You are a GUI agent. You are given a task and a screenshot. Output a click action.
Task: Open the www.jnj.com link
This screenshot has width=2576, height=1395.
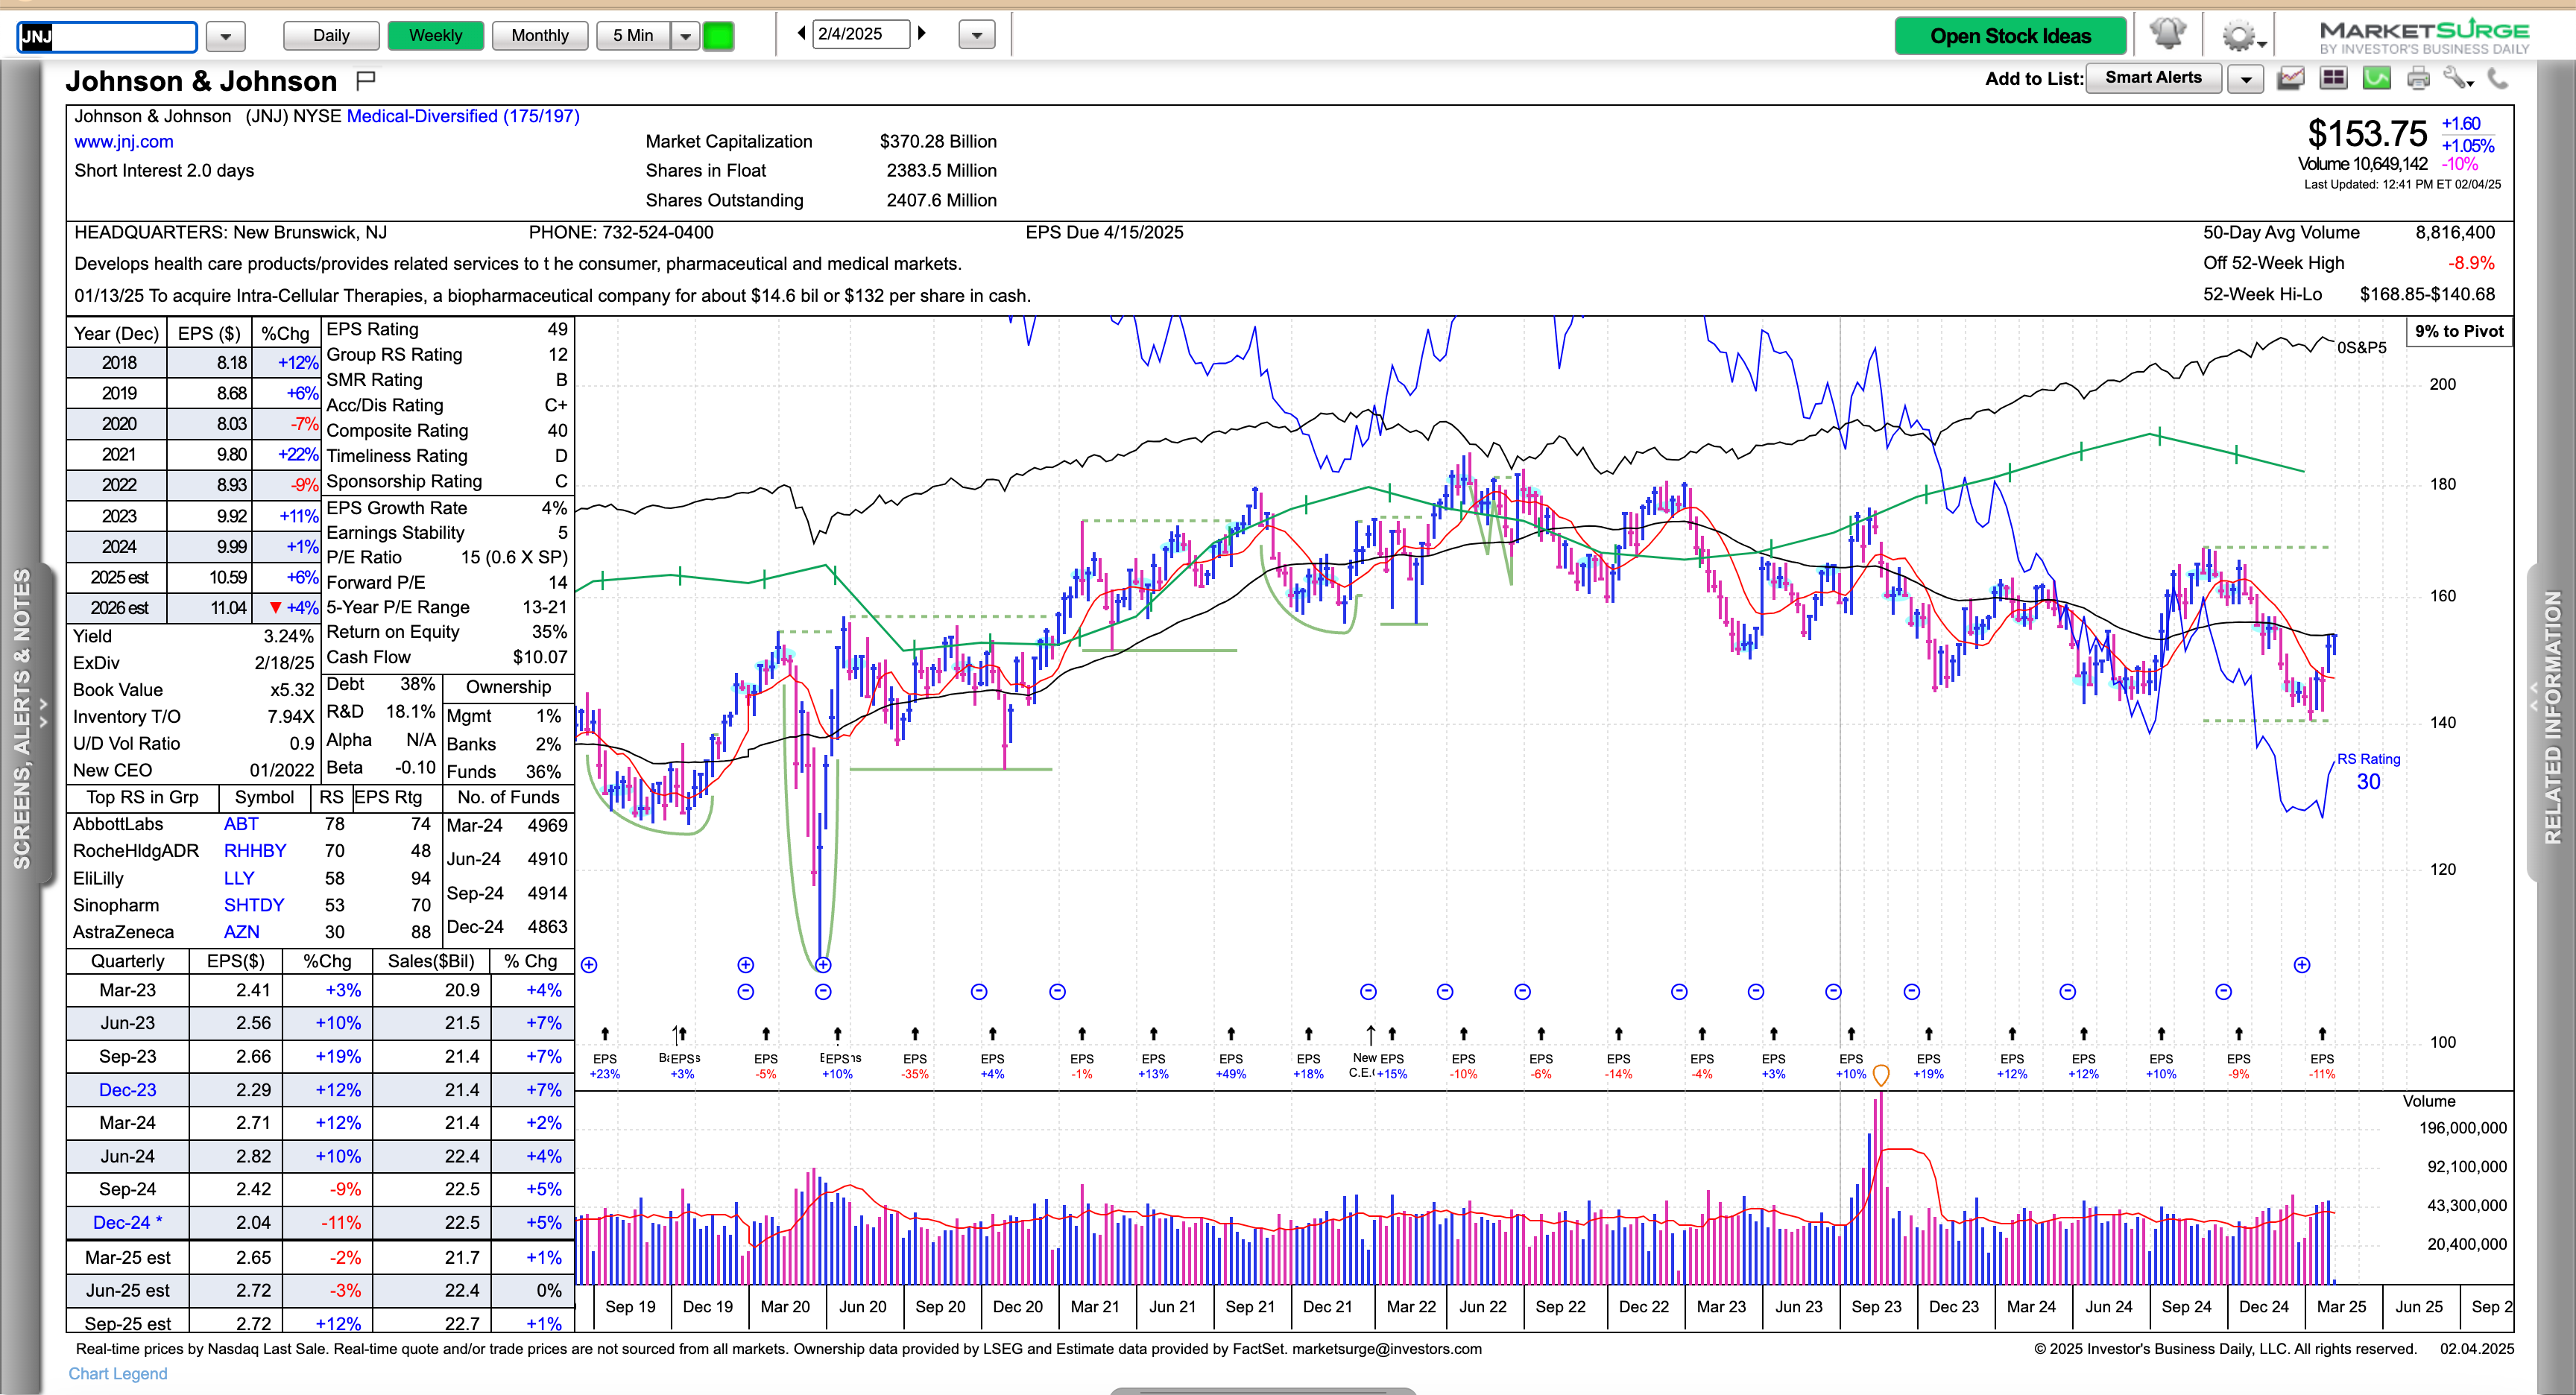point(123,142)
